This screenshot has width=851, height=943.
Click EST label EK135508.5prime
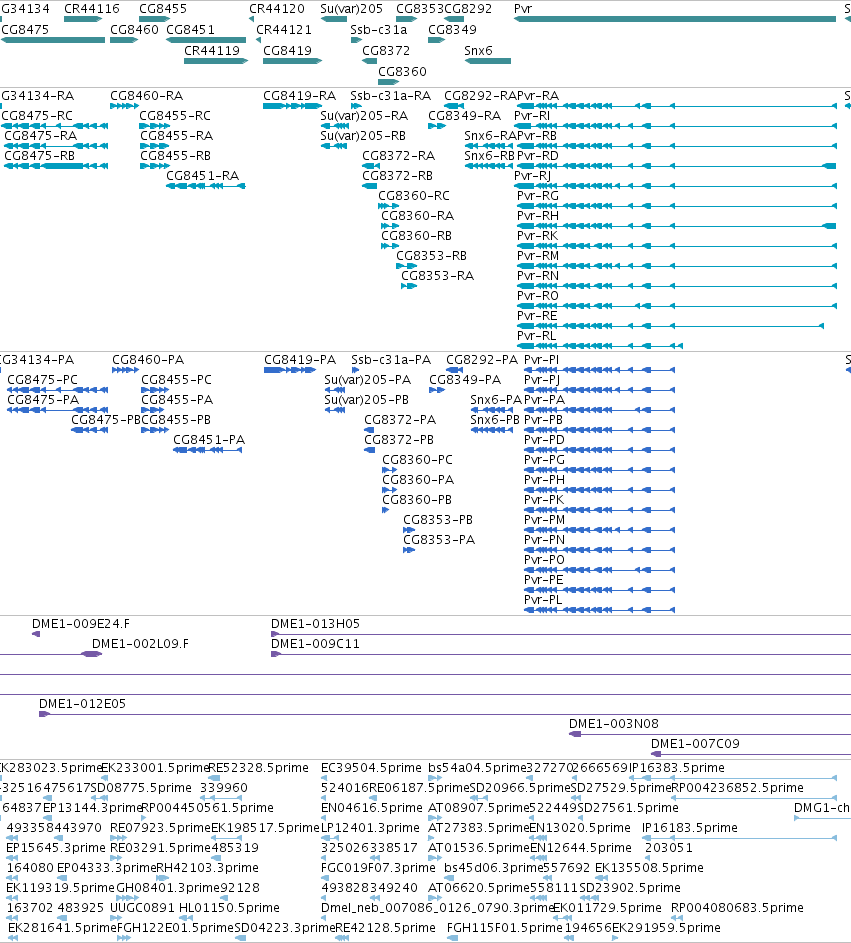coord(649,868)
